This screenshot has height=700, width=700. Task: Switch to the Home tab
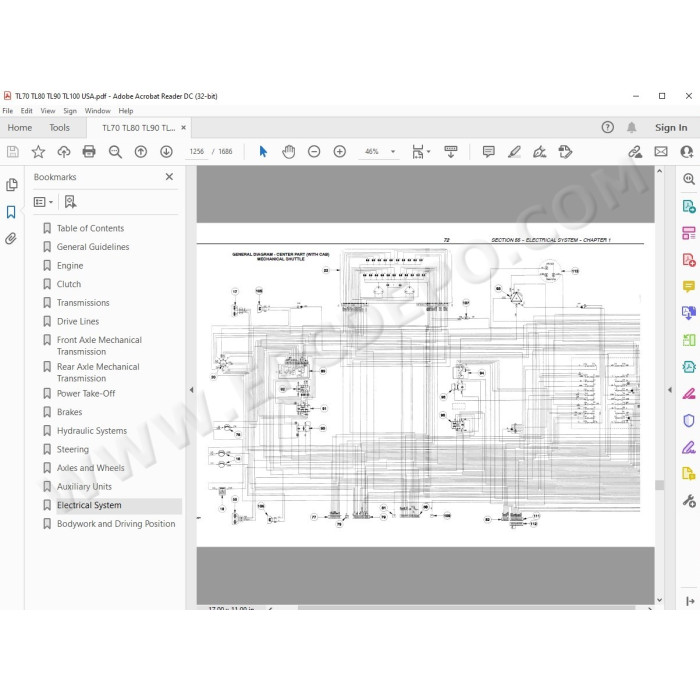20,128
